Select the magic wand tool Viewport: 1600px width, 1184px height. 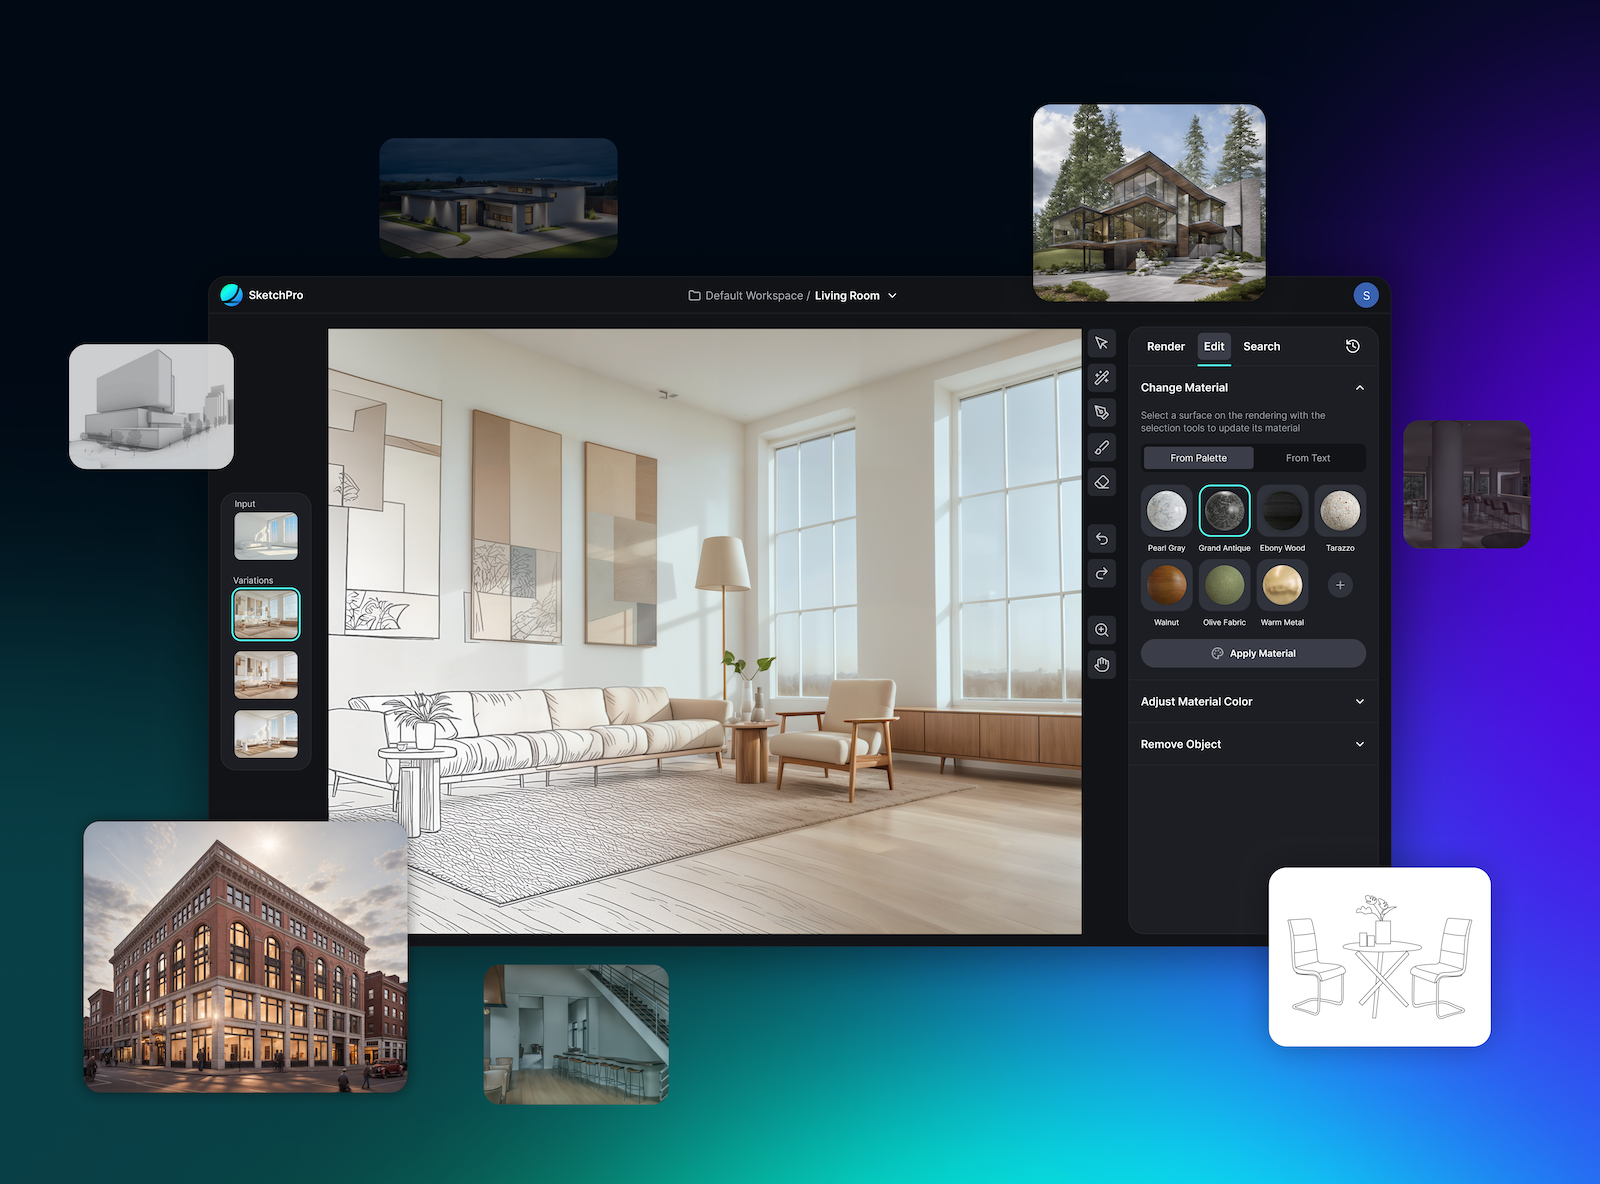[1101, 378]
